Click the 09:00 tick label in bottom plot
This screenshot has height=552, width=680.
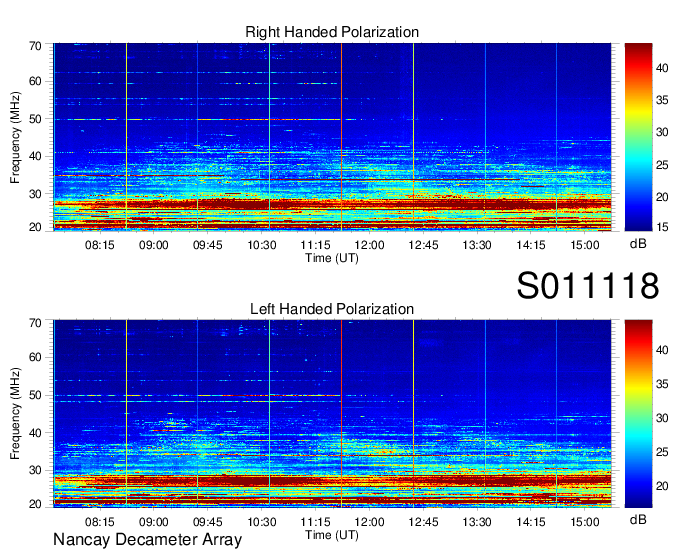point(154,522)
